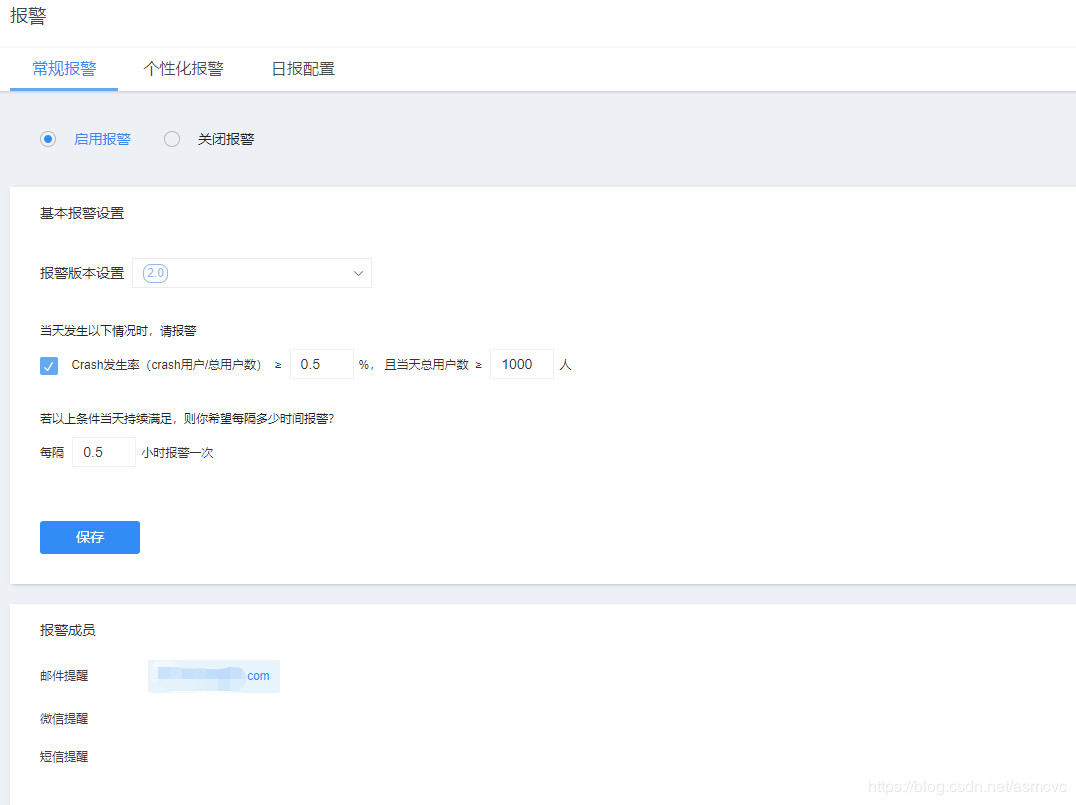Image resolution: width=1076 pixels, height=805 pixels.
Task: Click the alarm interval hours field
Action: [103, 452]
